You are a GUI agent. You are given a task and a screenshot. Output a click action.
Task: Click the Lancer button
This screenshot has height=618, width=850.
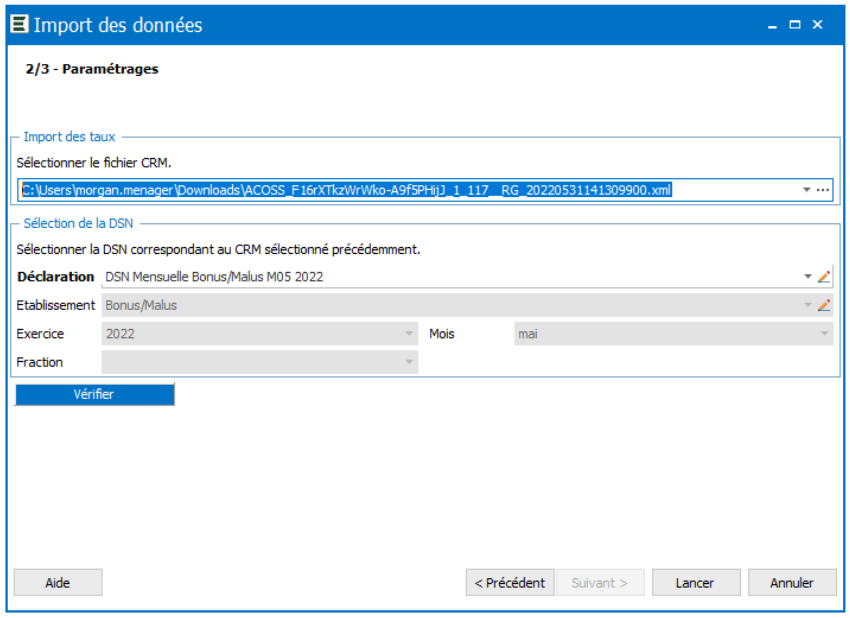pos(696,583)
